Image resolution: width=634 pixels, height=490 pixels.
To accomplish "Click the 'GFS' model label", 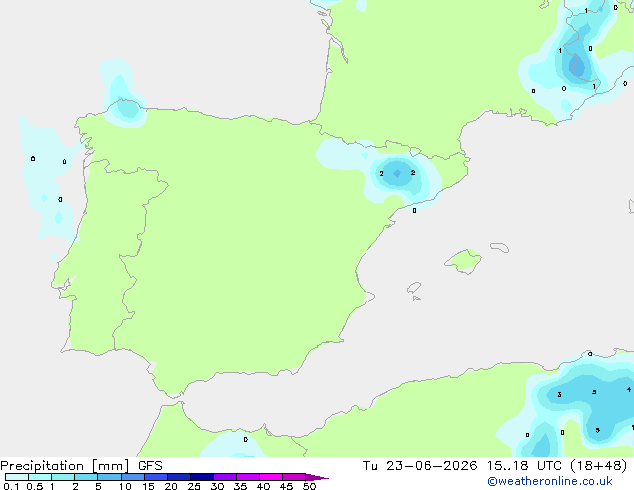I will 150,466.
